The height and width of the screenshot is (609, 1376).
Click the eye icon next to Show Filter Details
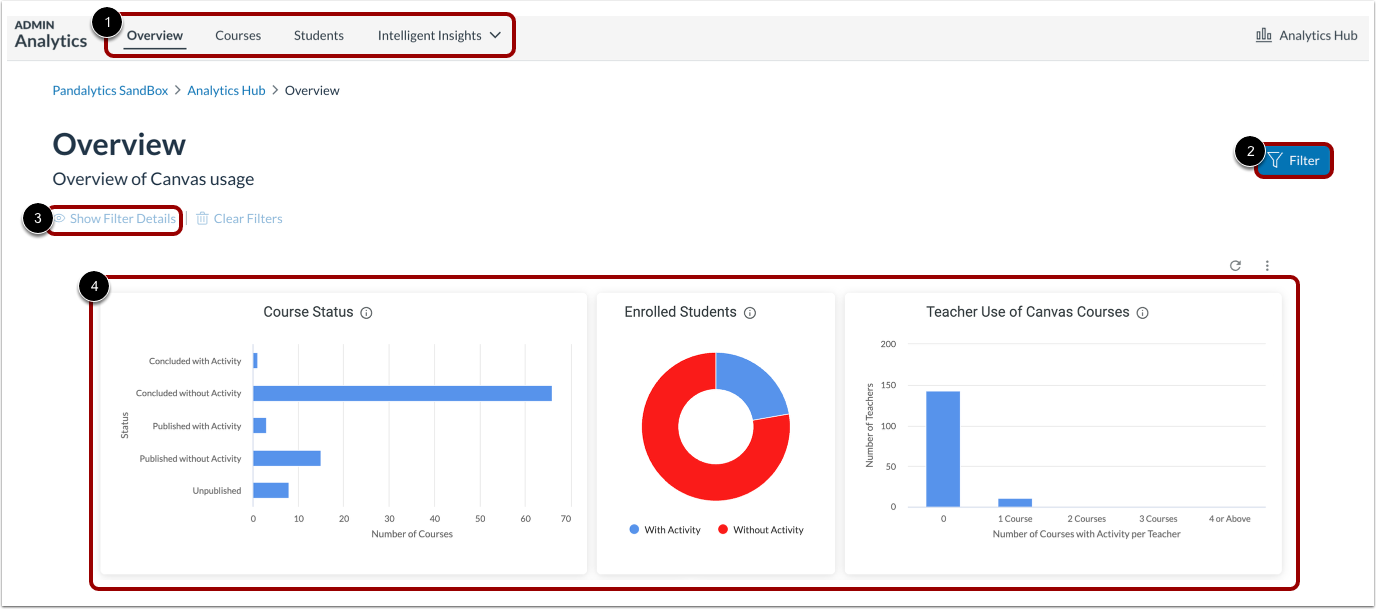pyautogui.click(x=60, y=218)
